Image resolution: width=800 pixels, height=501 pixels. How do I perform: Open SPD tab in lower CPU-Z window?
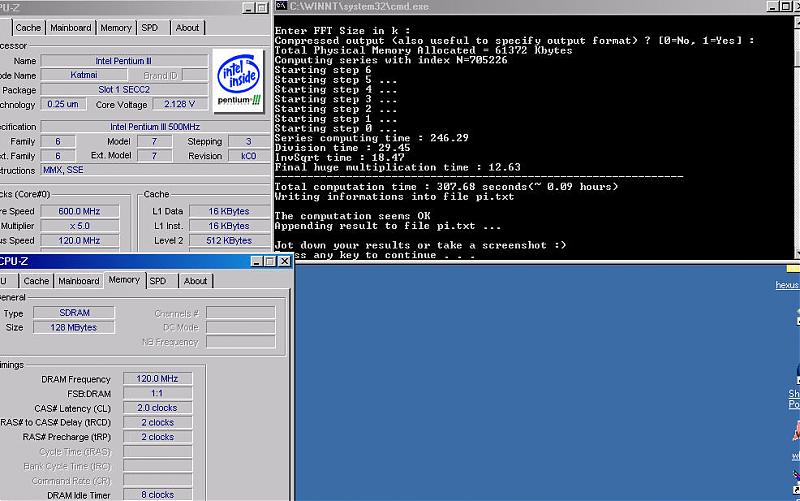(158, 281)
